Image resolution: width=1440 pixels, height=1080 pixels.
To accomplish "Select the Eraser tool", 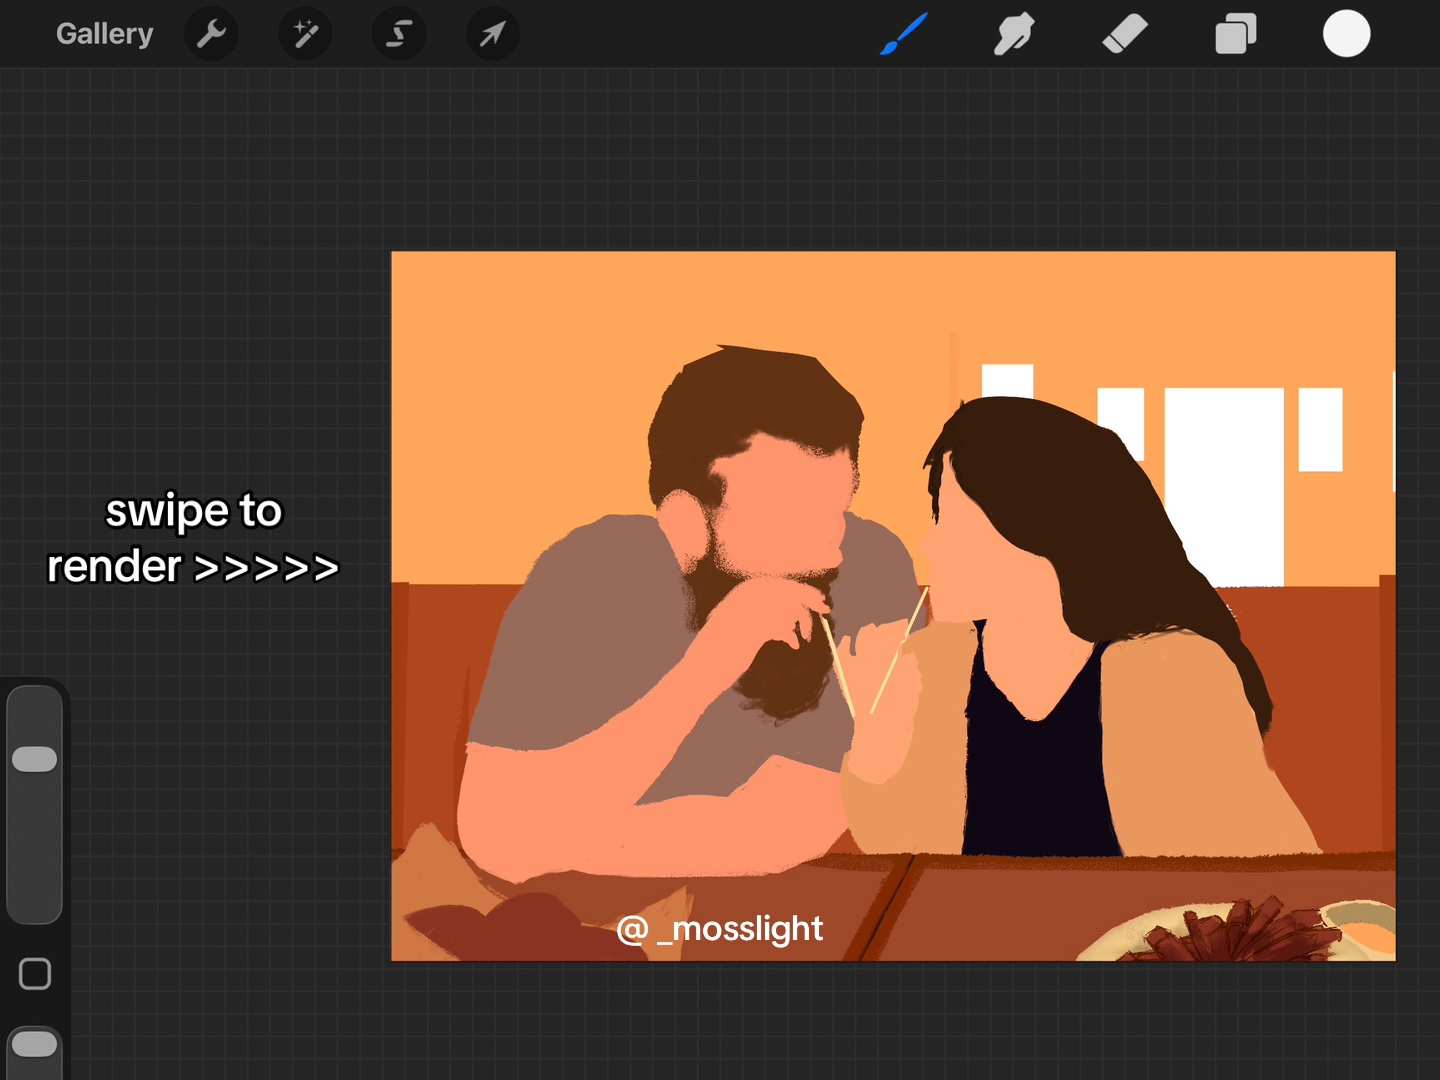I will (x=1125, y=34).
